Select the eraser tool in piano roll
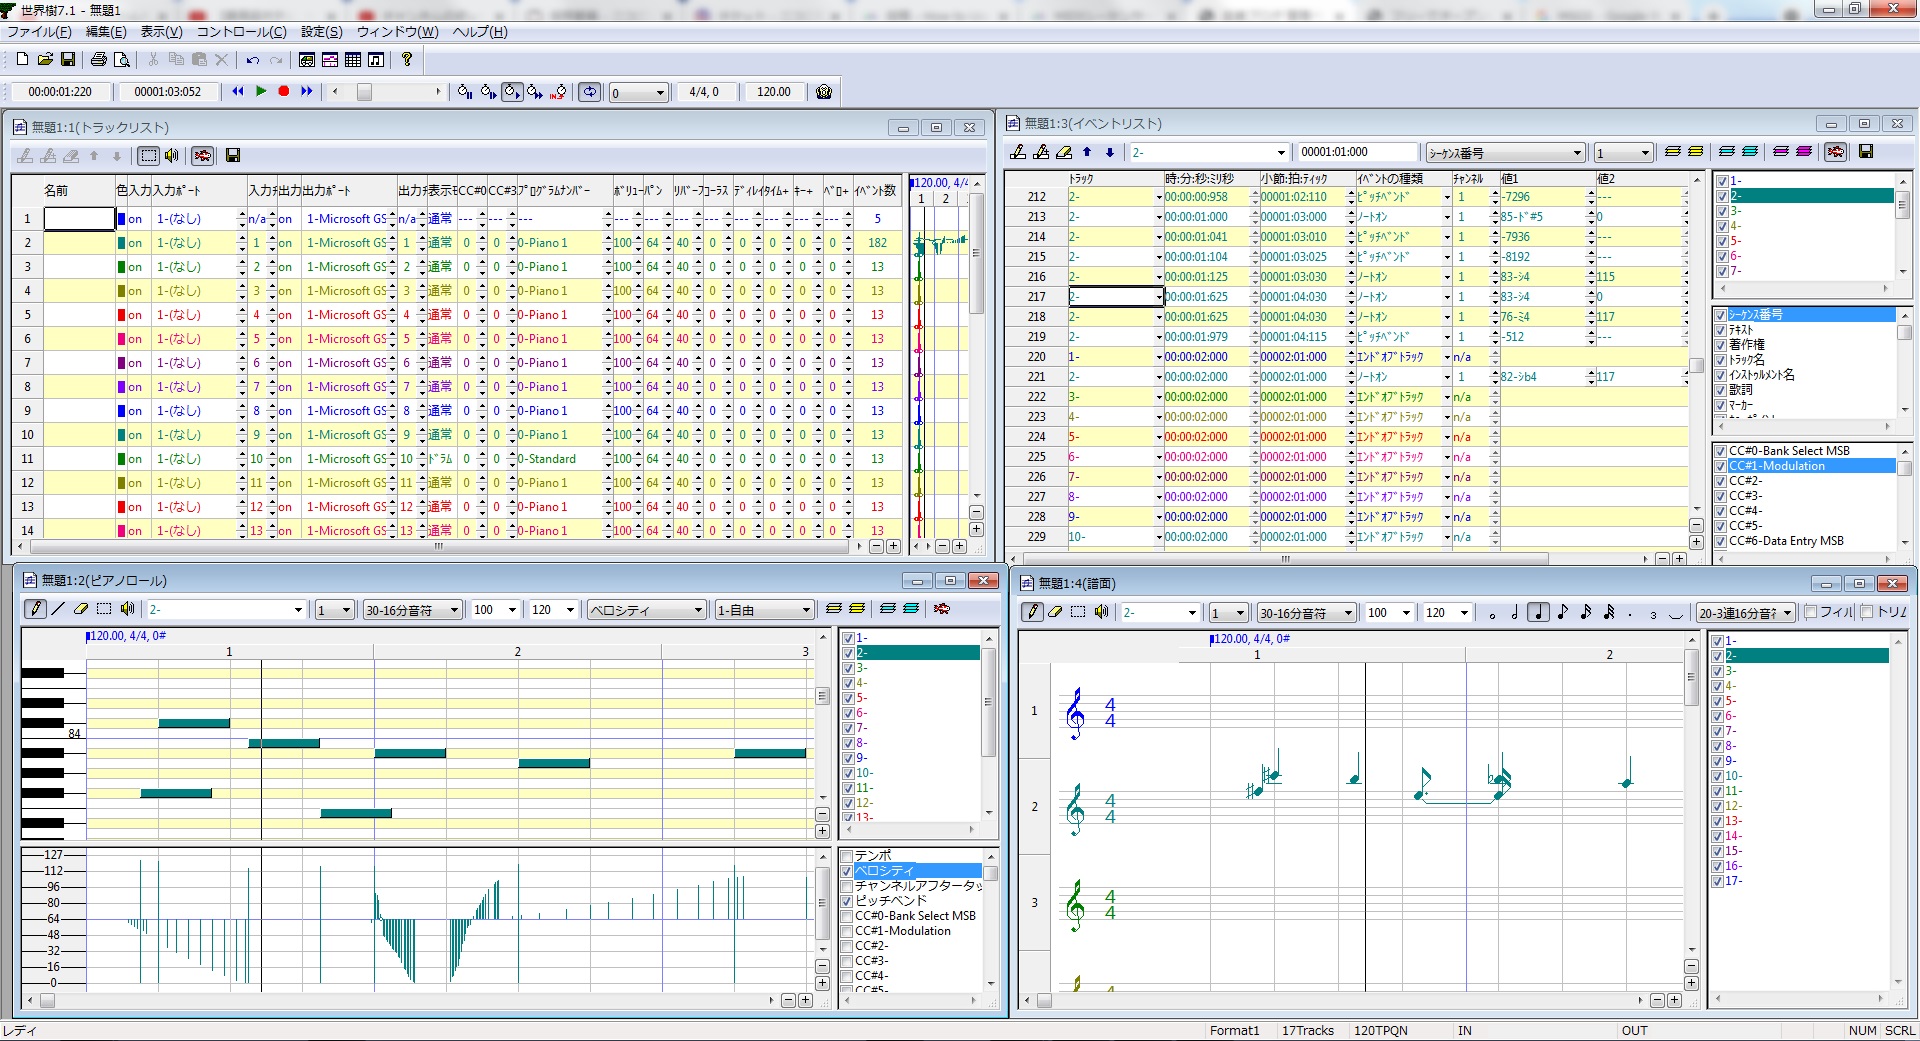 point(81,609)
